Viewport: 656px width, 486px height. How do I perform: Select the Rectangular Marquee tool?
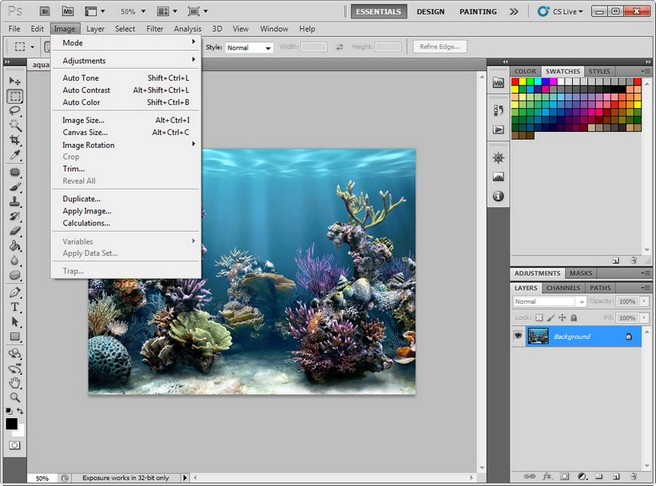[15, 96]
